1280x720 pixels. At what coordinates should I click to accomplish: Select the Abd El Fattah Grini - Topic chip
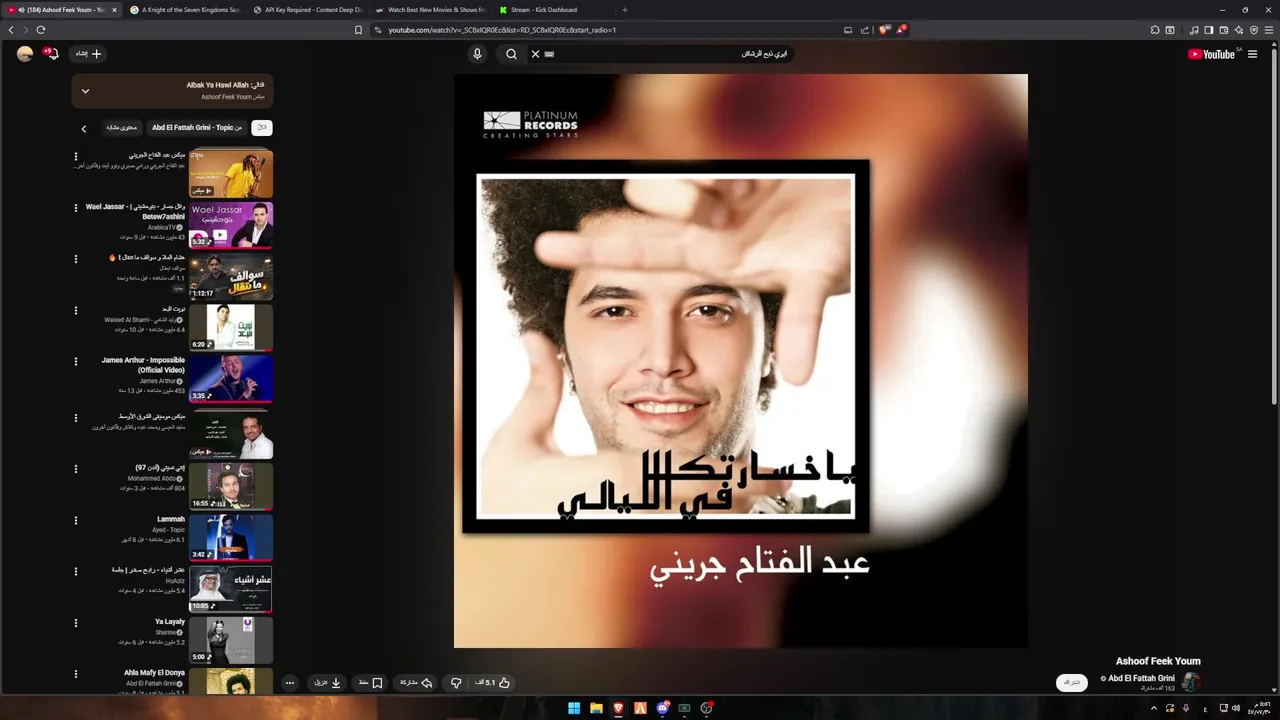coord(196,128)
